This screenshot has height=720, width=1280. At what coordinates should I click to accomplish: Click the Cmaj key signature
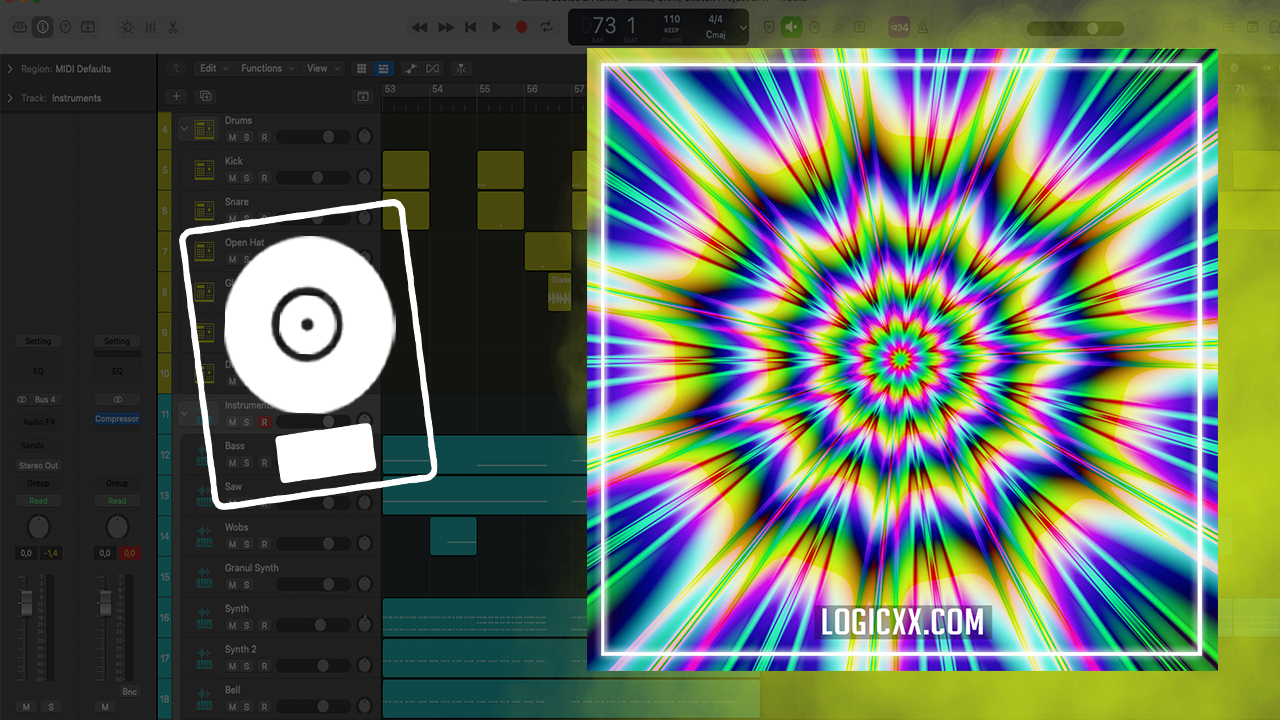point(715,34)
